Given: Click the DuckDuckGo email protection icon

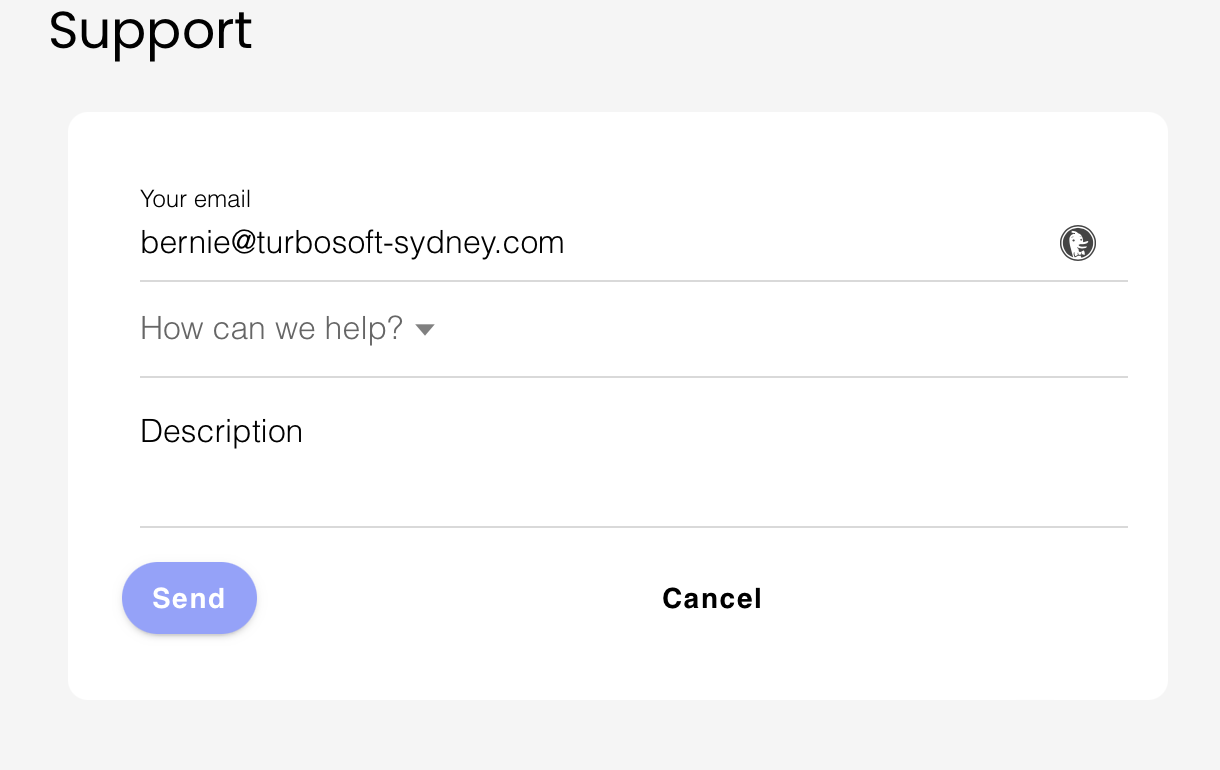Looking at the screenshot, I should [x=1077, y=243].
